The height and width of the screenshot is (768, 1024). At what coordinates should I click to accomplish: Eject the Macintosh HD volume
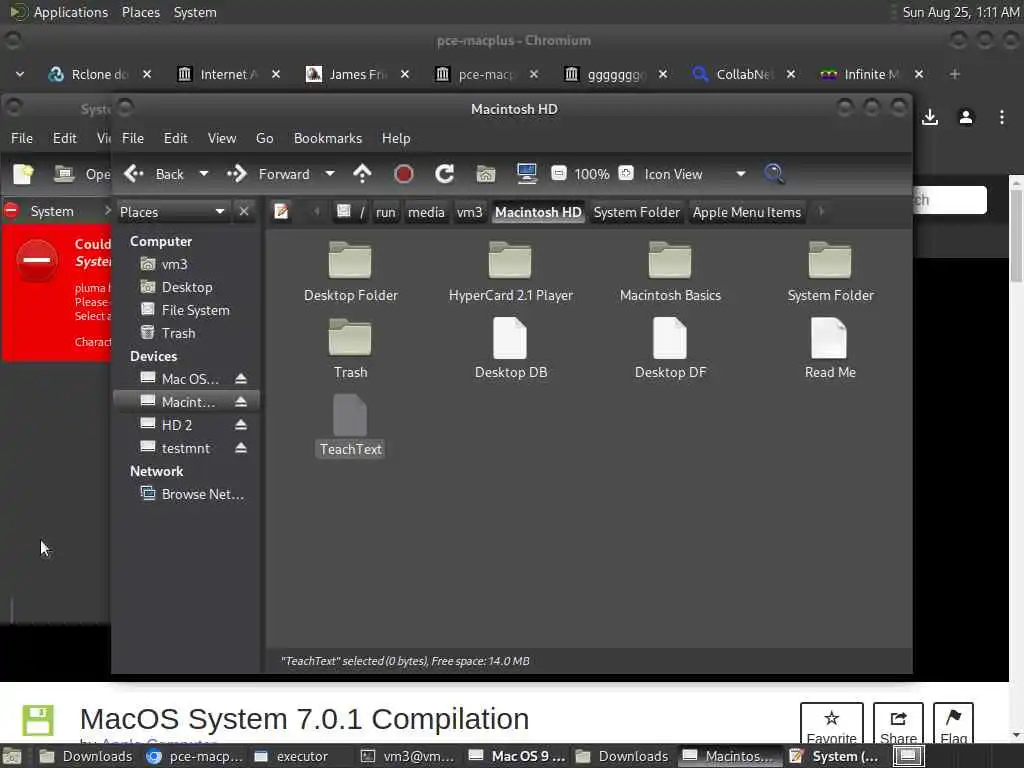(241, 402)
